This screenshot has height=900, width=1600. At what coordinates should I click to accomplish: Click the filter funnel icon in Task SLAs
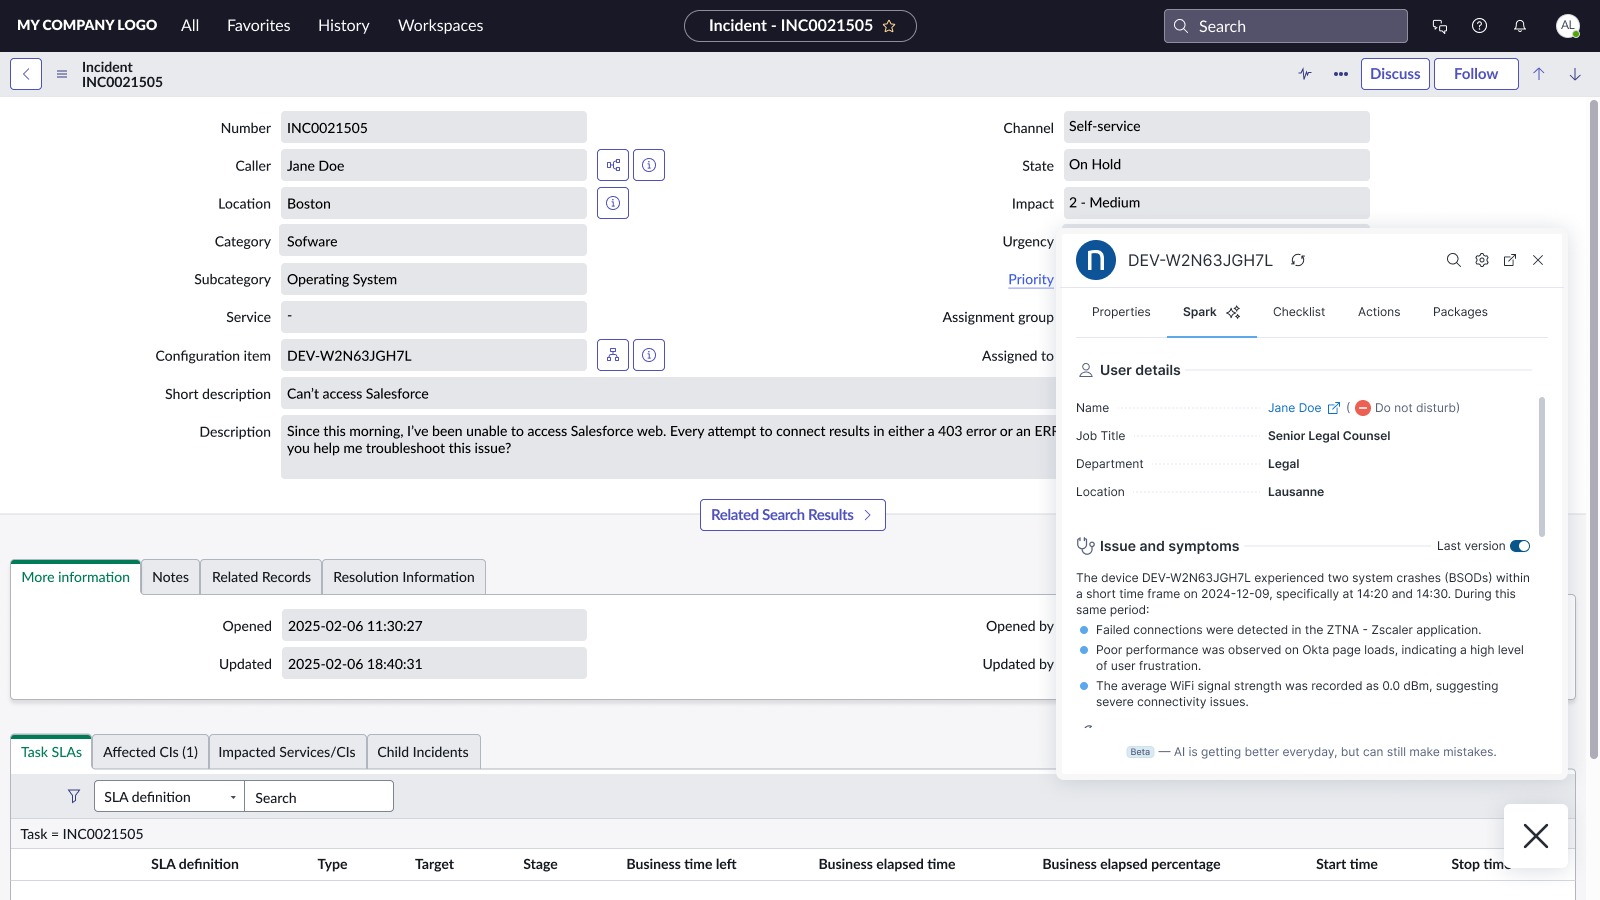74,796
